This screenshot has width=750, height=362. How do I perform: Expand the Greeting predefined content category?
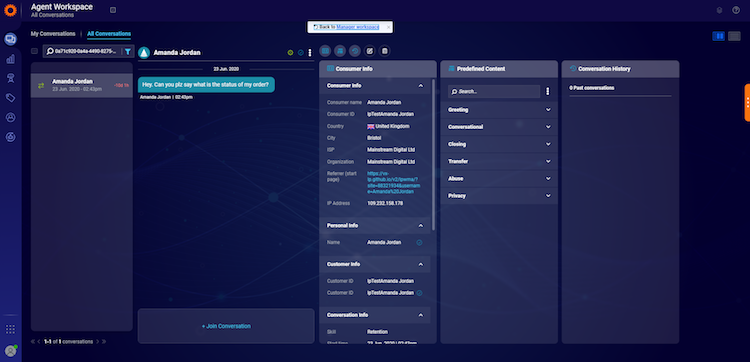tap(499, 110)
